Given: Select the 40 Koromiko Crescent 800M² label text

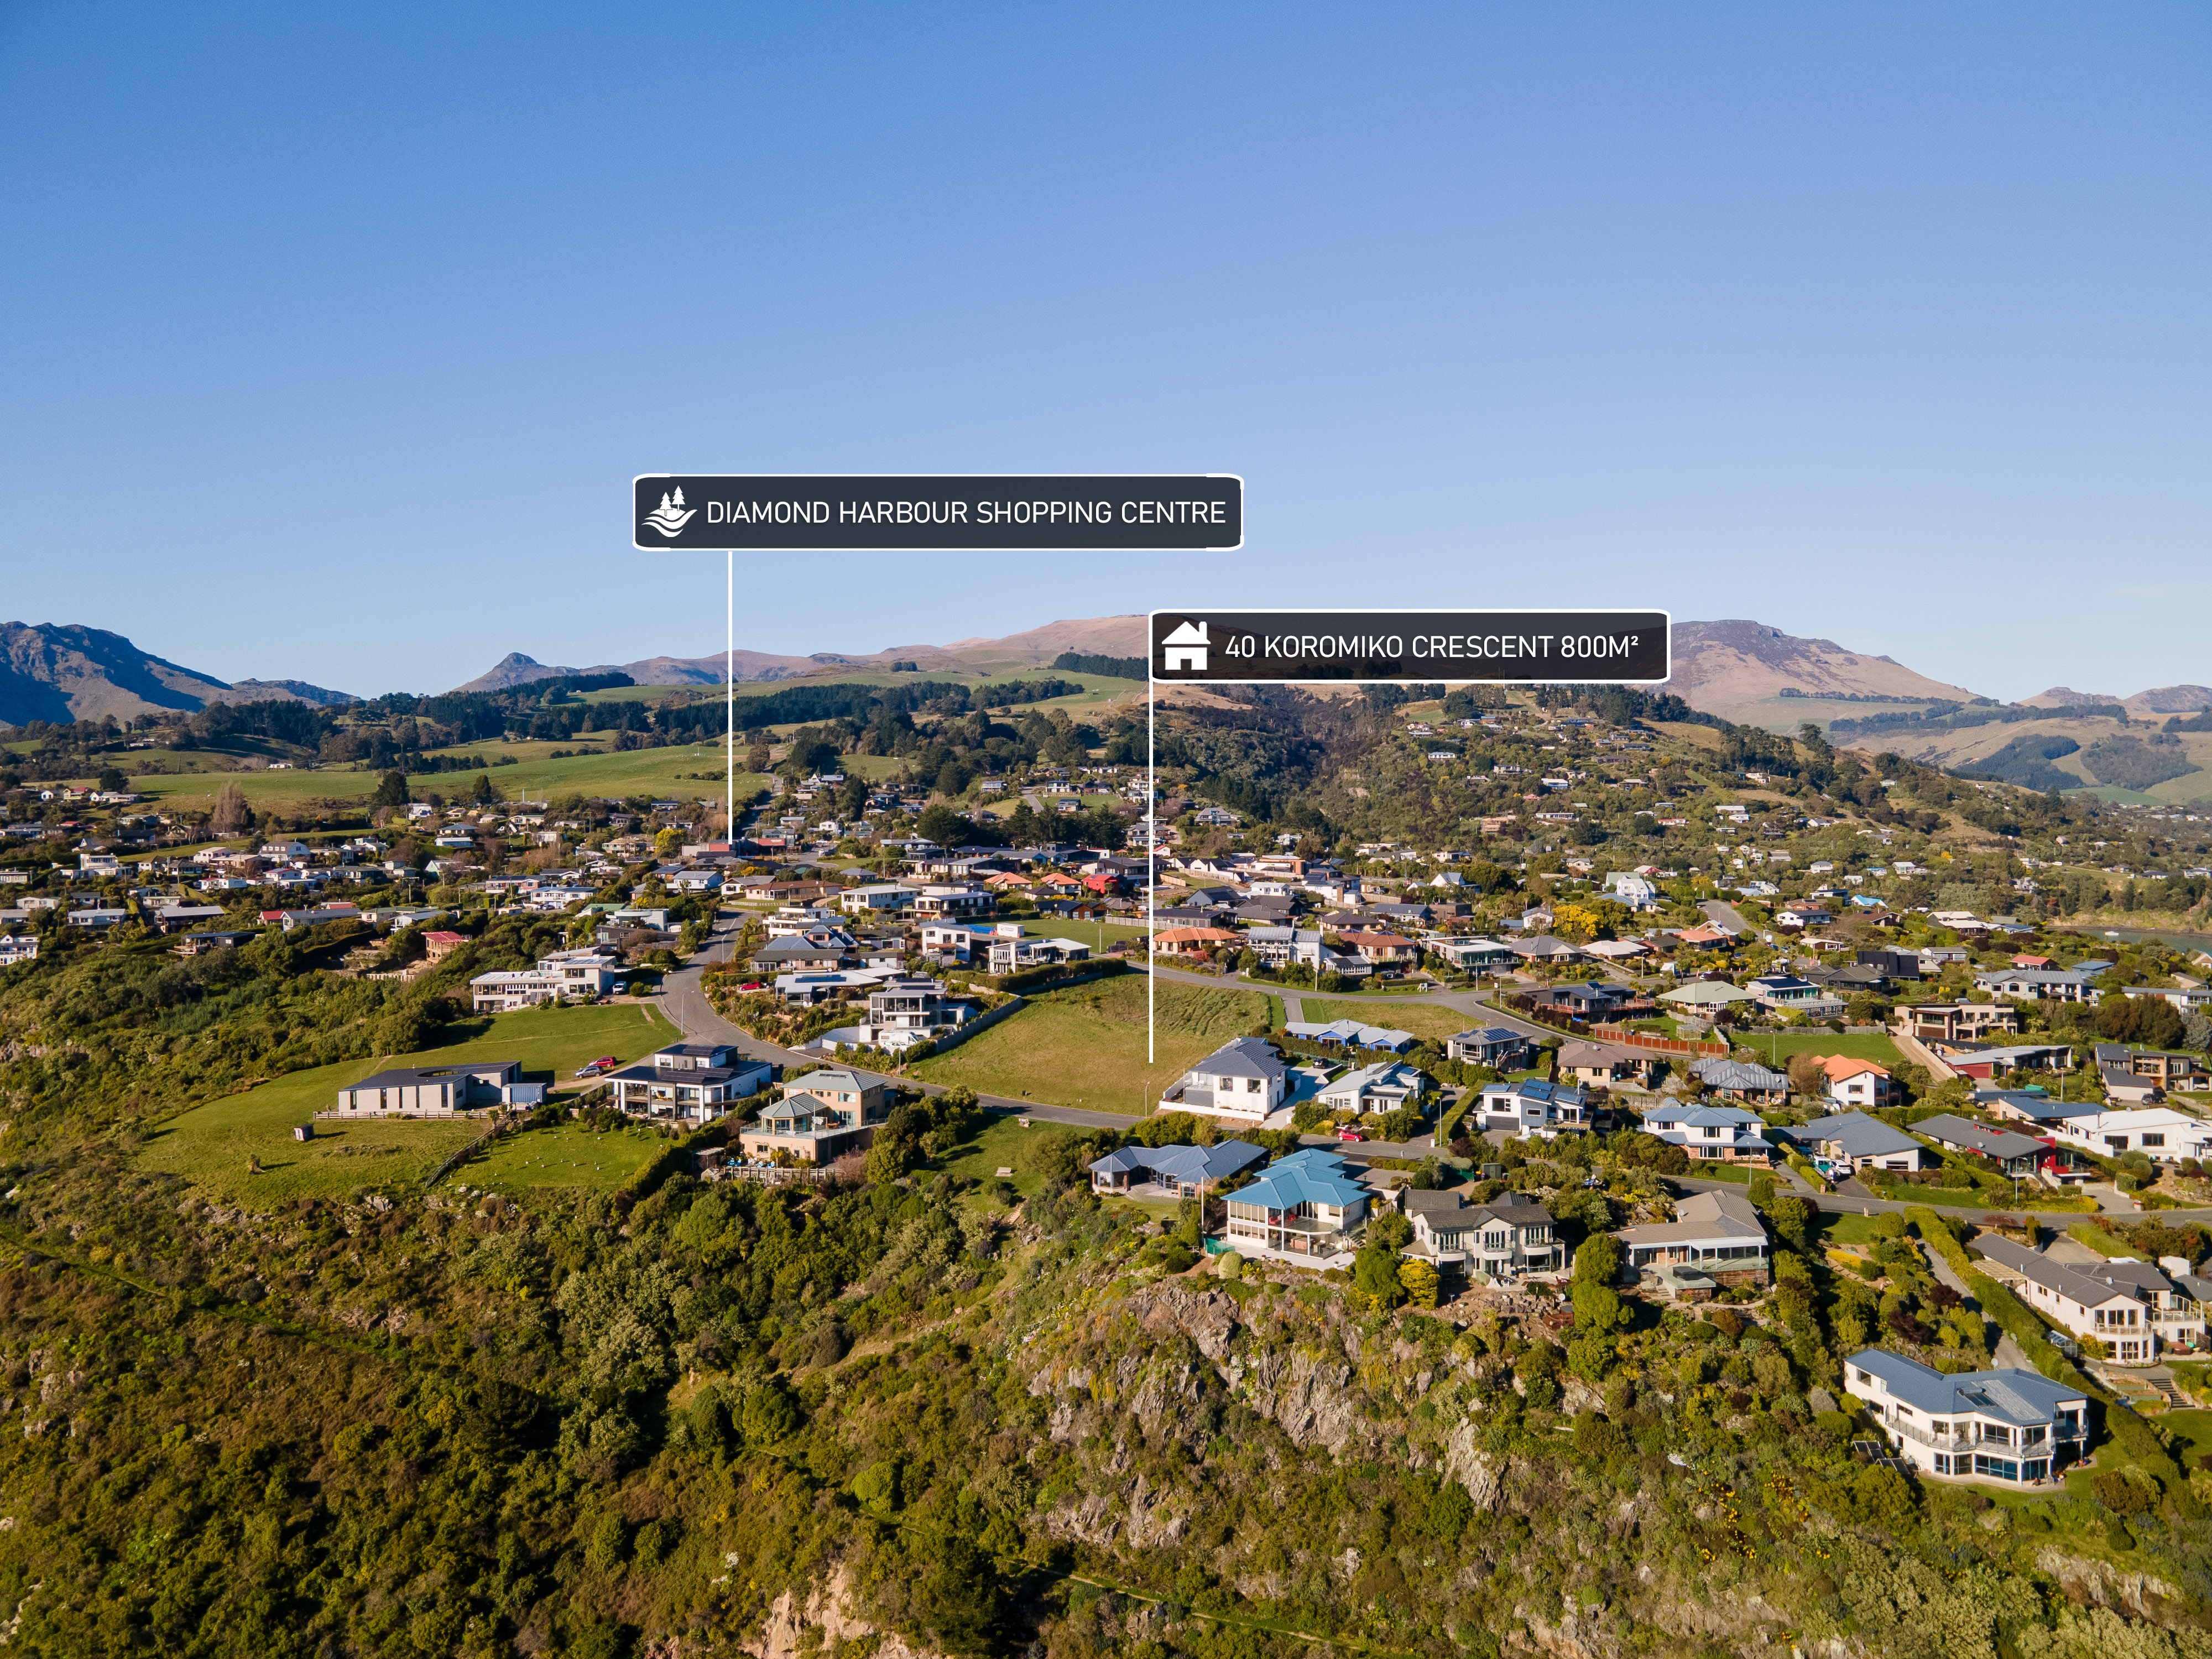Looking at the screenshot, I should coord(1431,647).
